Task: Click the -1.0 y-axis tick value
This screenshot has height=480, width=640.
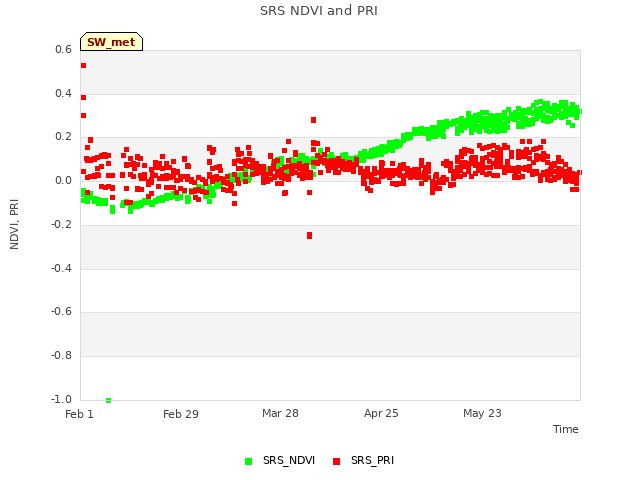Action: [61, 399]
